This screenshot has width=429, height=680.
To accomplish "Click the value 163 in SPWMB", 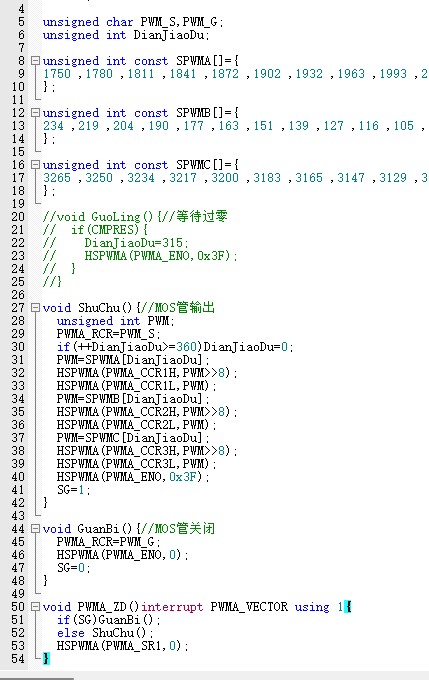I will click(229, 126).
